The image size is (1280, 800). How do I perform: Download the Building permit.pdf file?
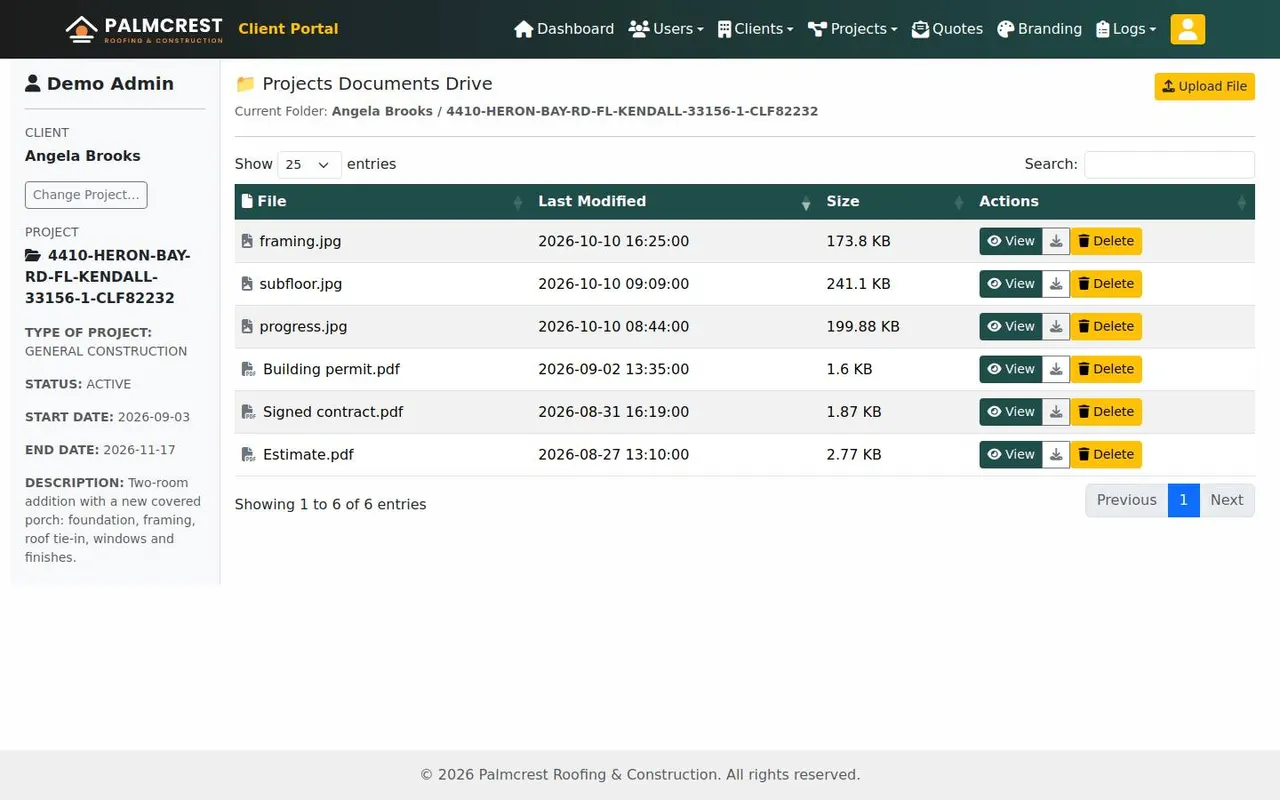point(1056,369)
